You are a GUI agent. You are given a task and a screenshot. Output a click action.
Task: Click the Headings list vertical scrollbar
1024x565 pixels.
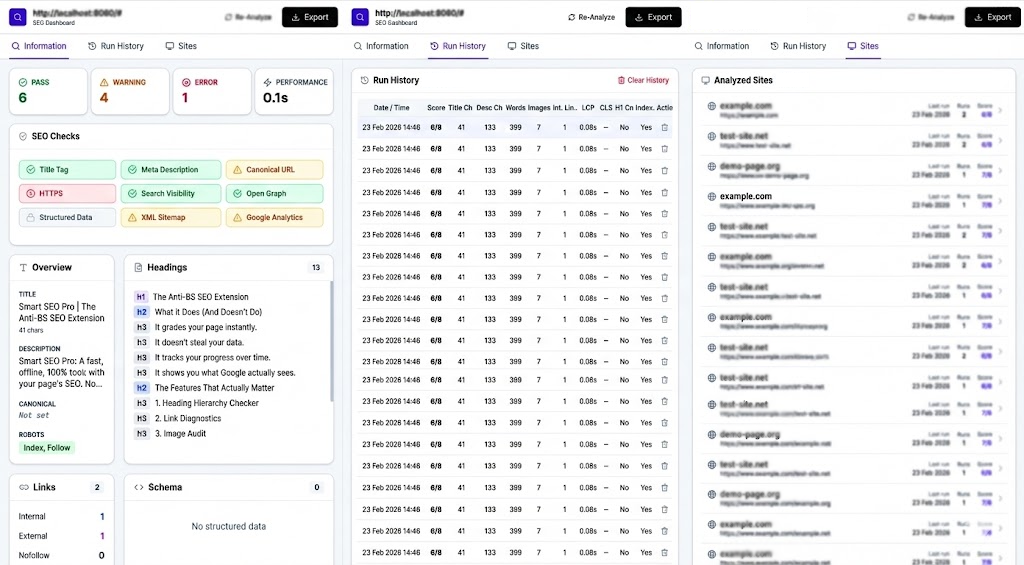(331, 341)
